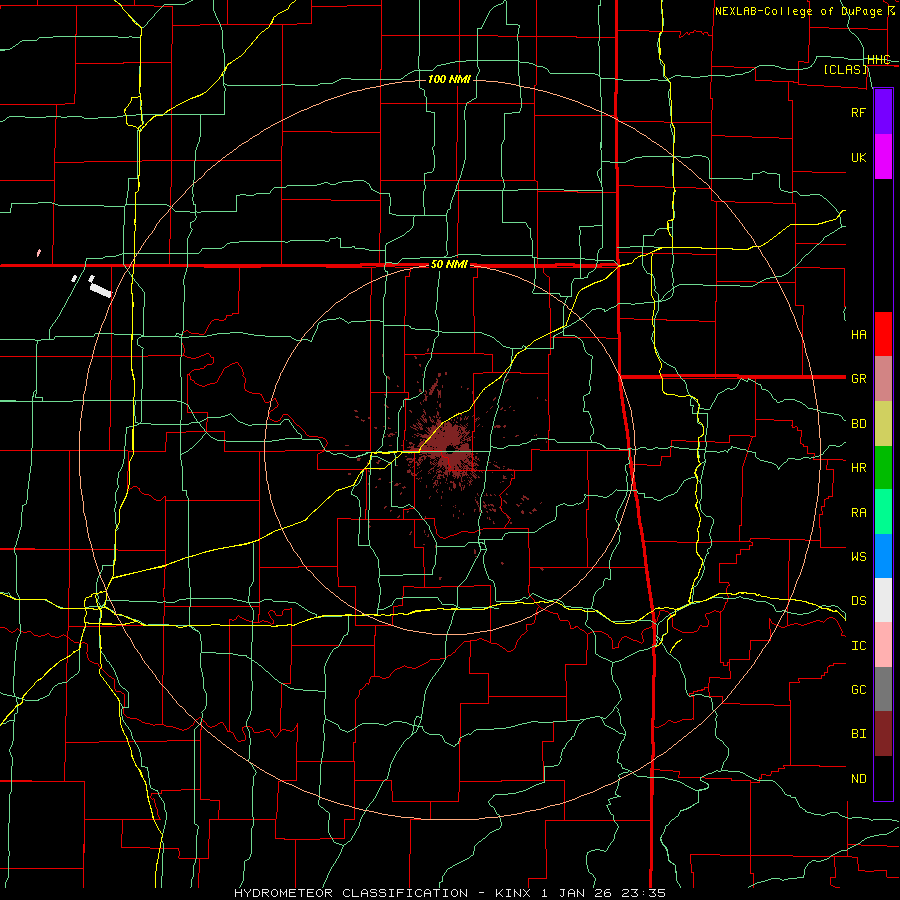
Task: Select the BD yellow legend swatch
Action: 883,424
